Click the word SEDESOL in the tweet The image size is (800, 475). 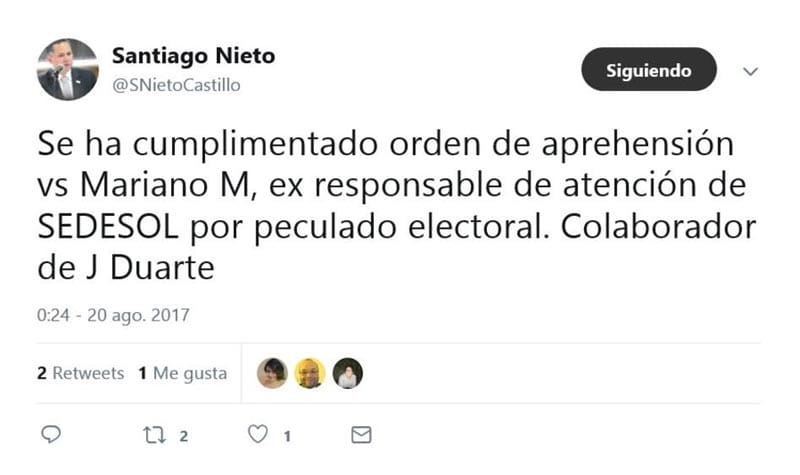click(x=108, y=227)
